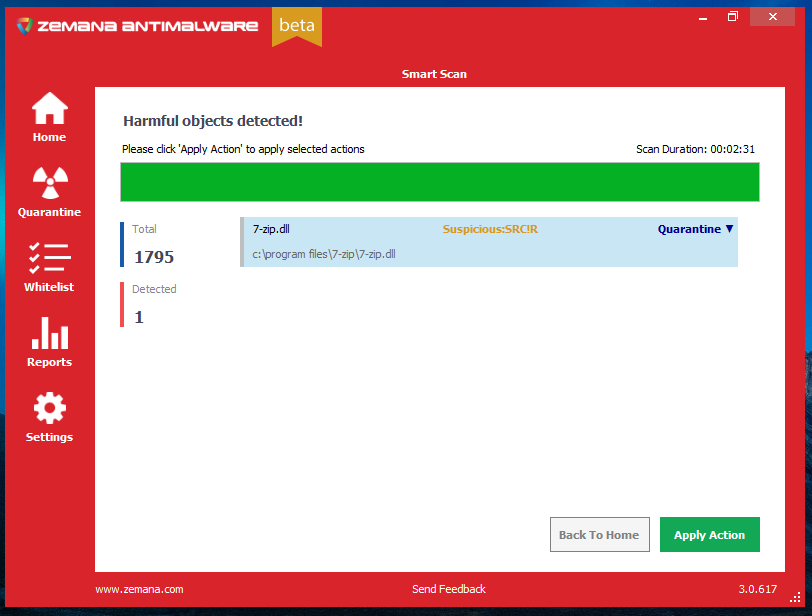Click the 'Please click Apply Action' instruction text
This screenshot has height=616, width=812.
[x=243, y=149]
